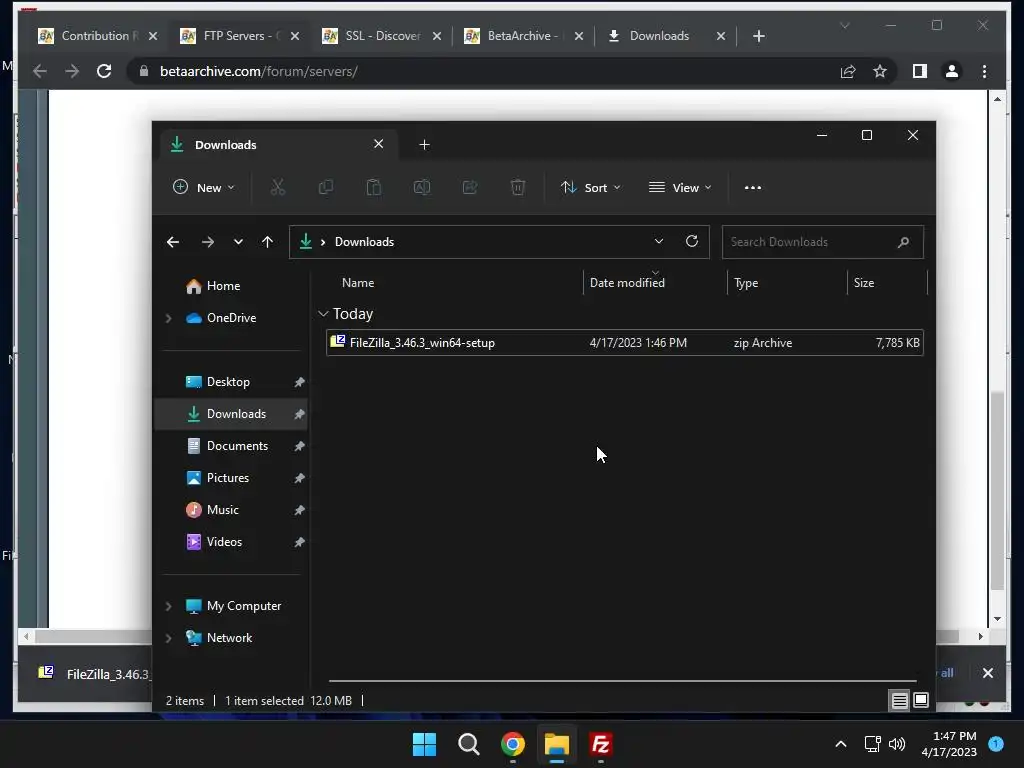Select FileZilla_3.46.3_win64-setup file
The height and width of the screenshot is (768, 1024).
[x=625, y=343]
